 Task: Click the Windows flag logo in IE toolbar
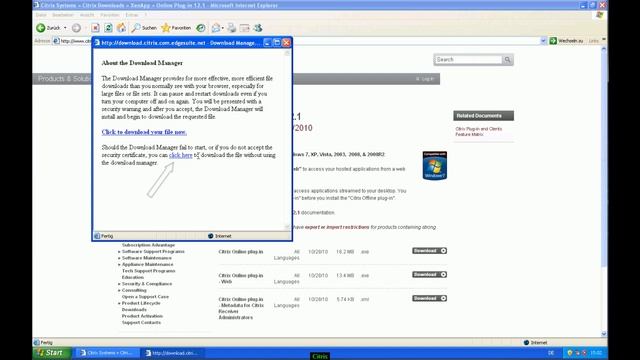pyautogui.click(x=599, y=15)
